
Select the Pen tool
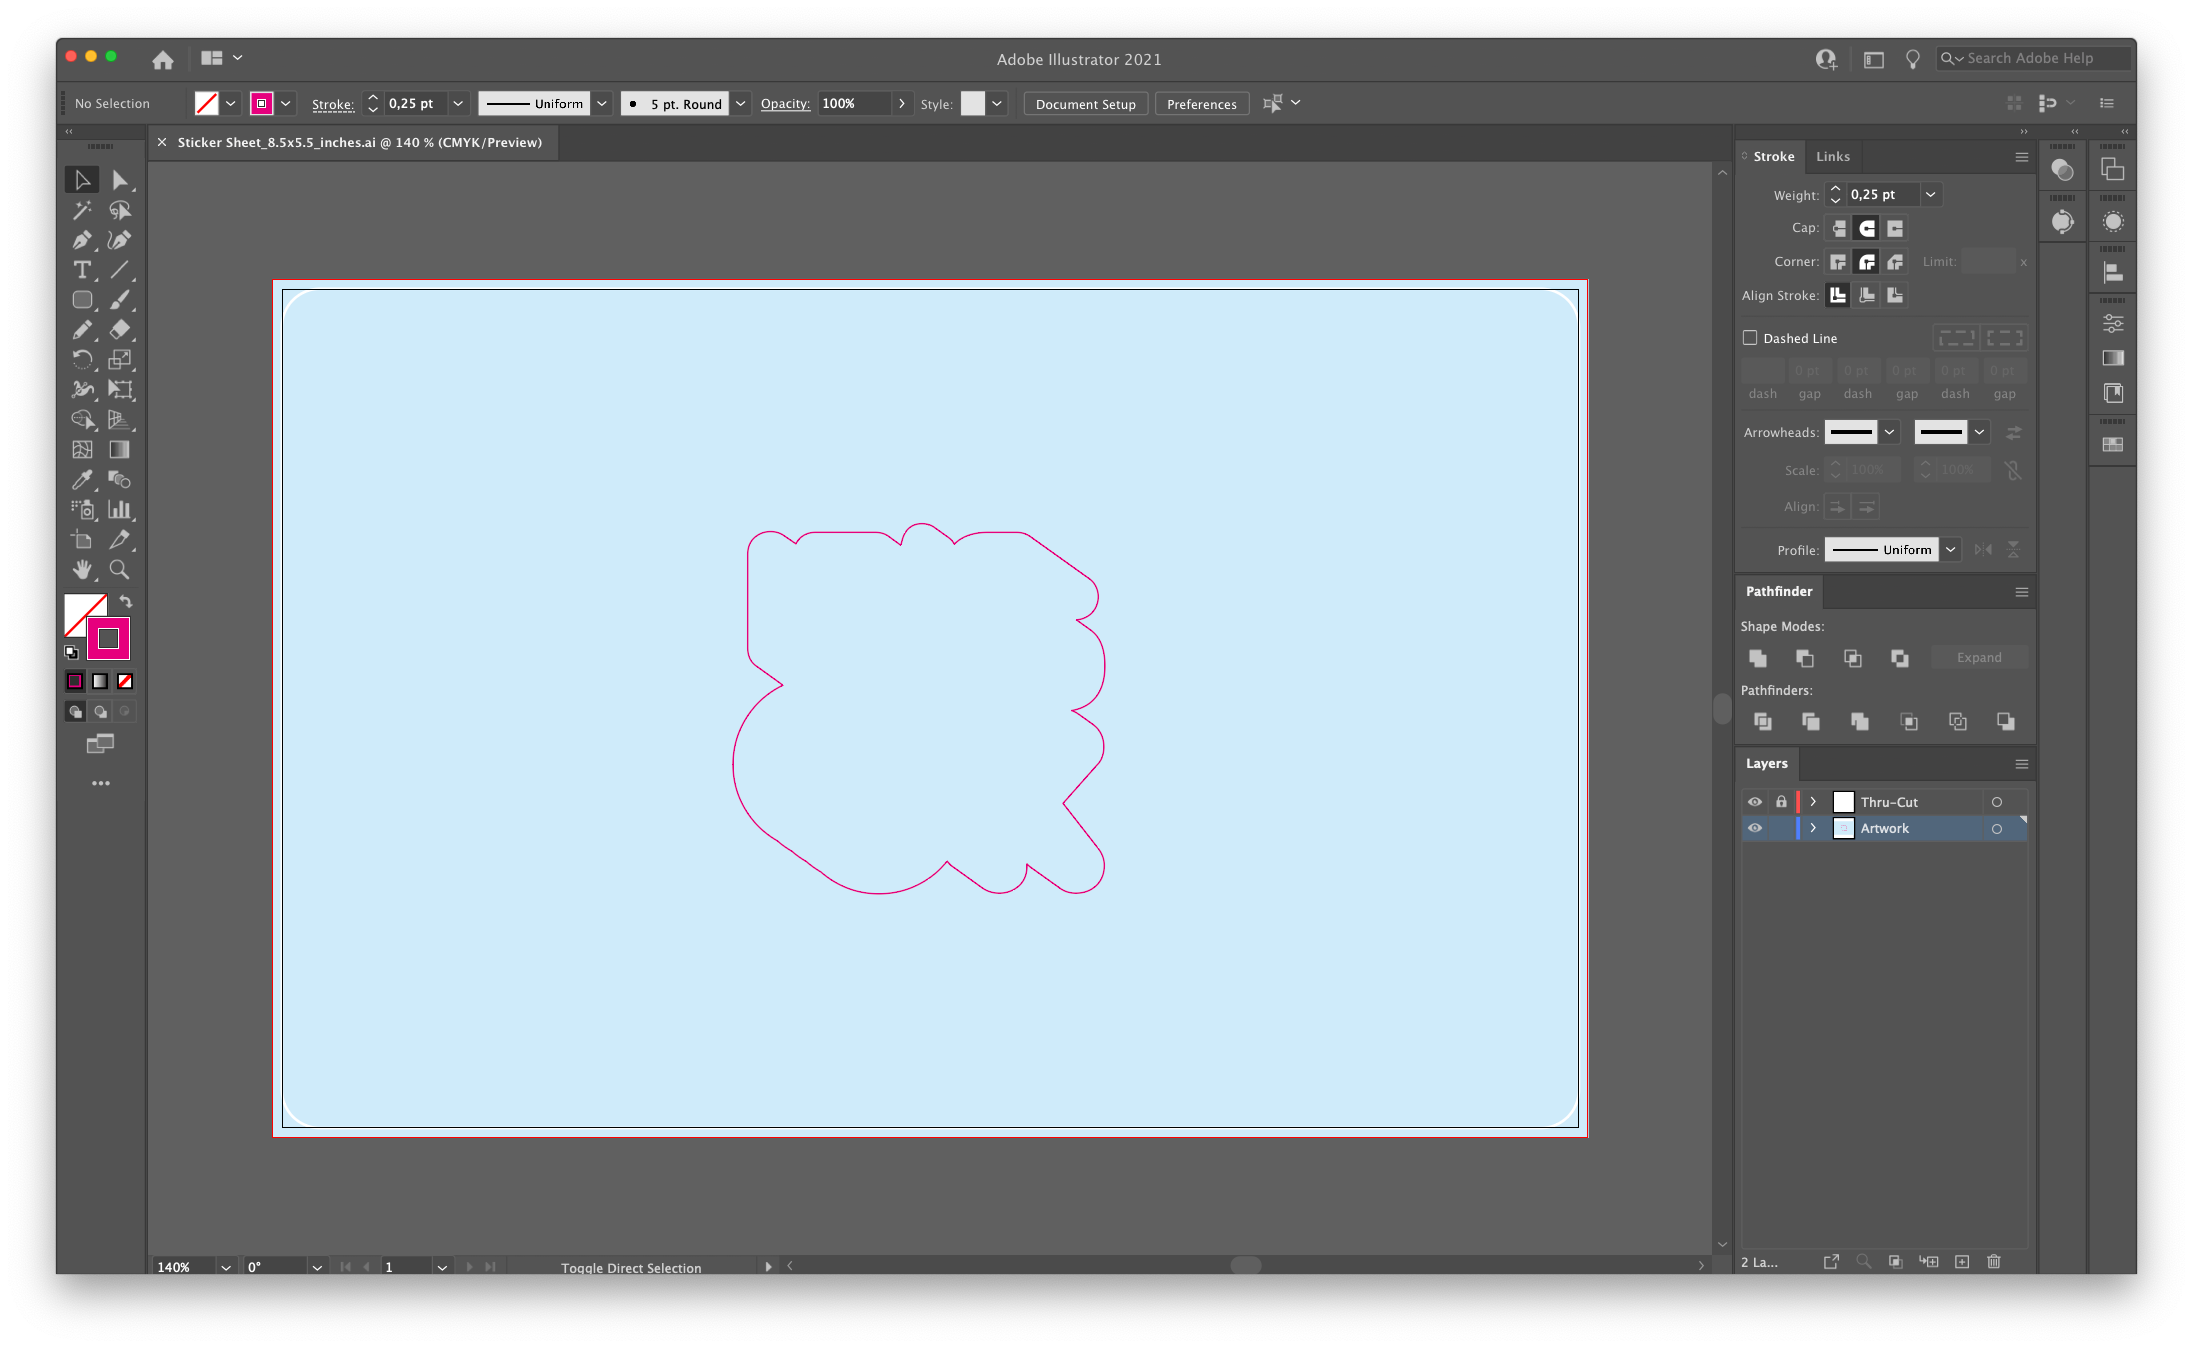[x=82, y=240]
